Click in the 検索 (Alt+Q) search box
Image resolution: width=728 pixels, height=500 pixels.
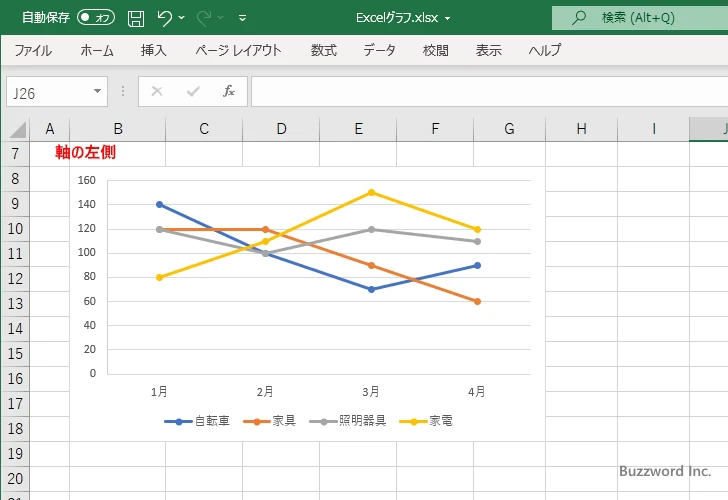coord(640,18)
